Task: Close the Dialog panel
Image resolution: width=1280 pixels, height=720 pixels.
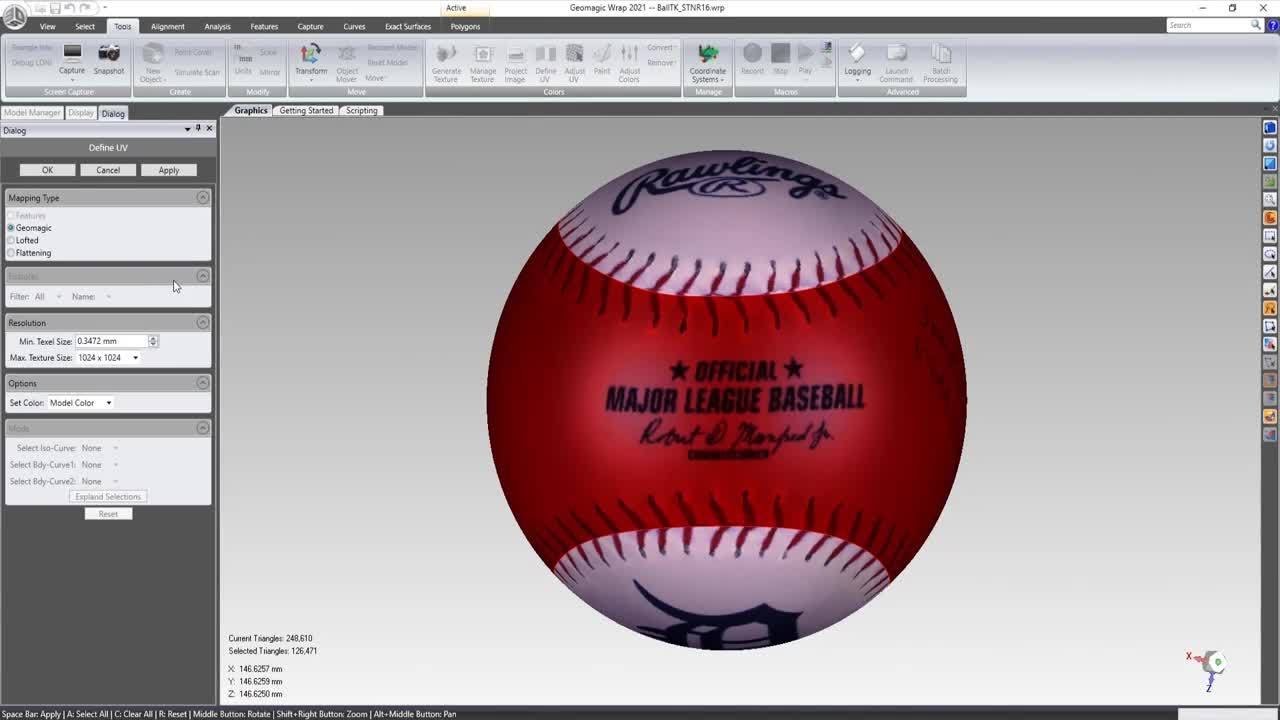Action: (x=209, y=129)
